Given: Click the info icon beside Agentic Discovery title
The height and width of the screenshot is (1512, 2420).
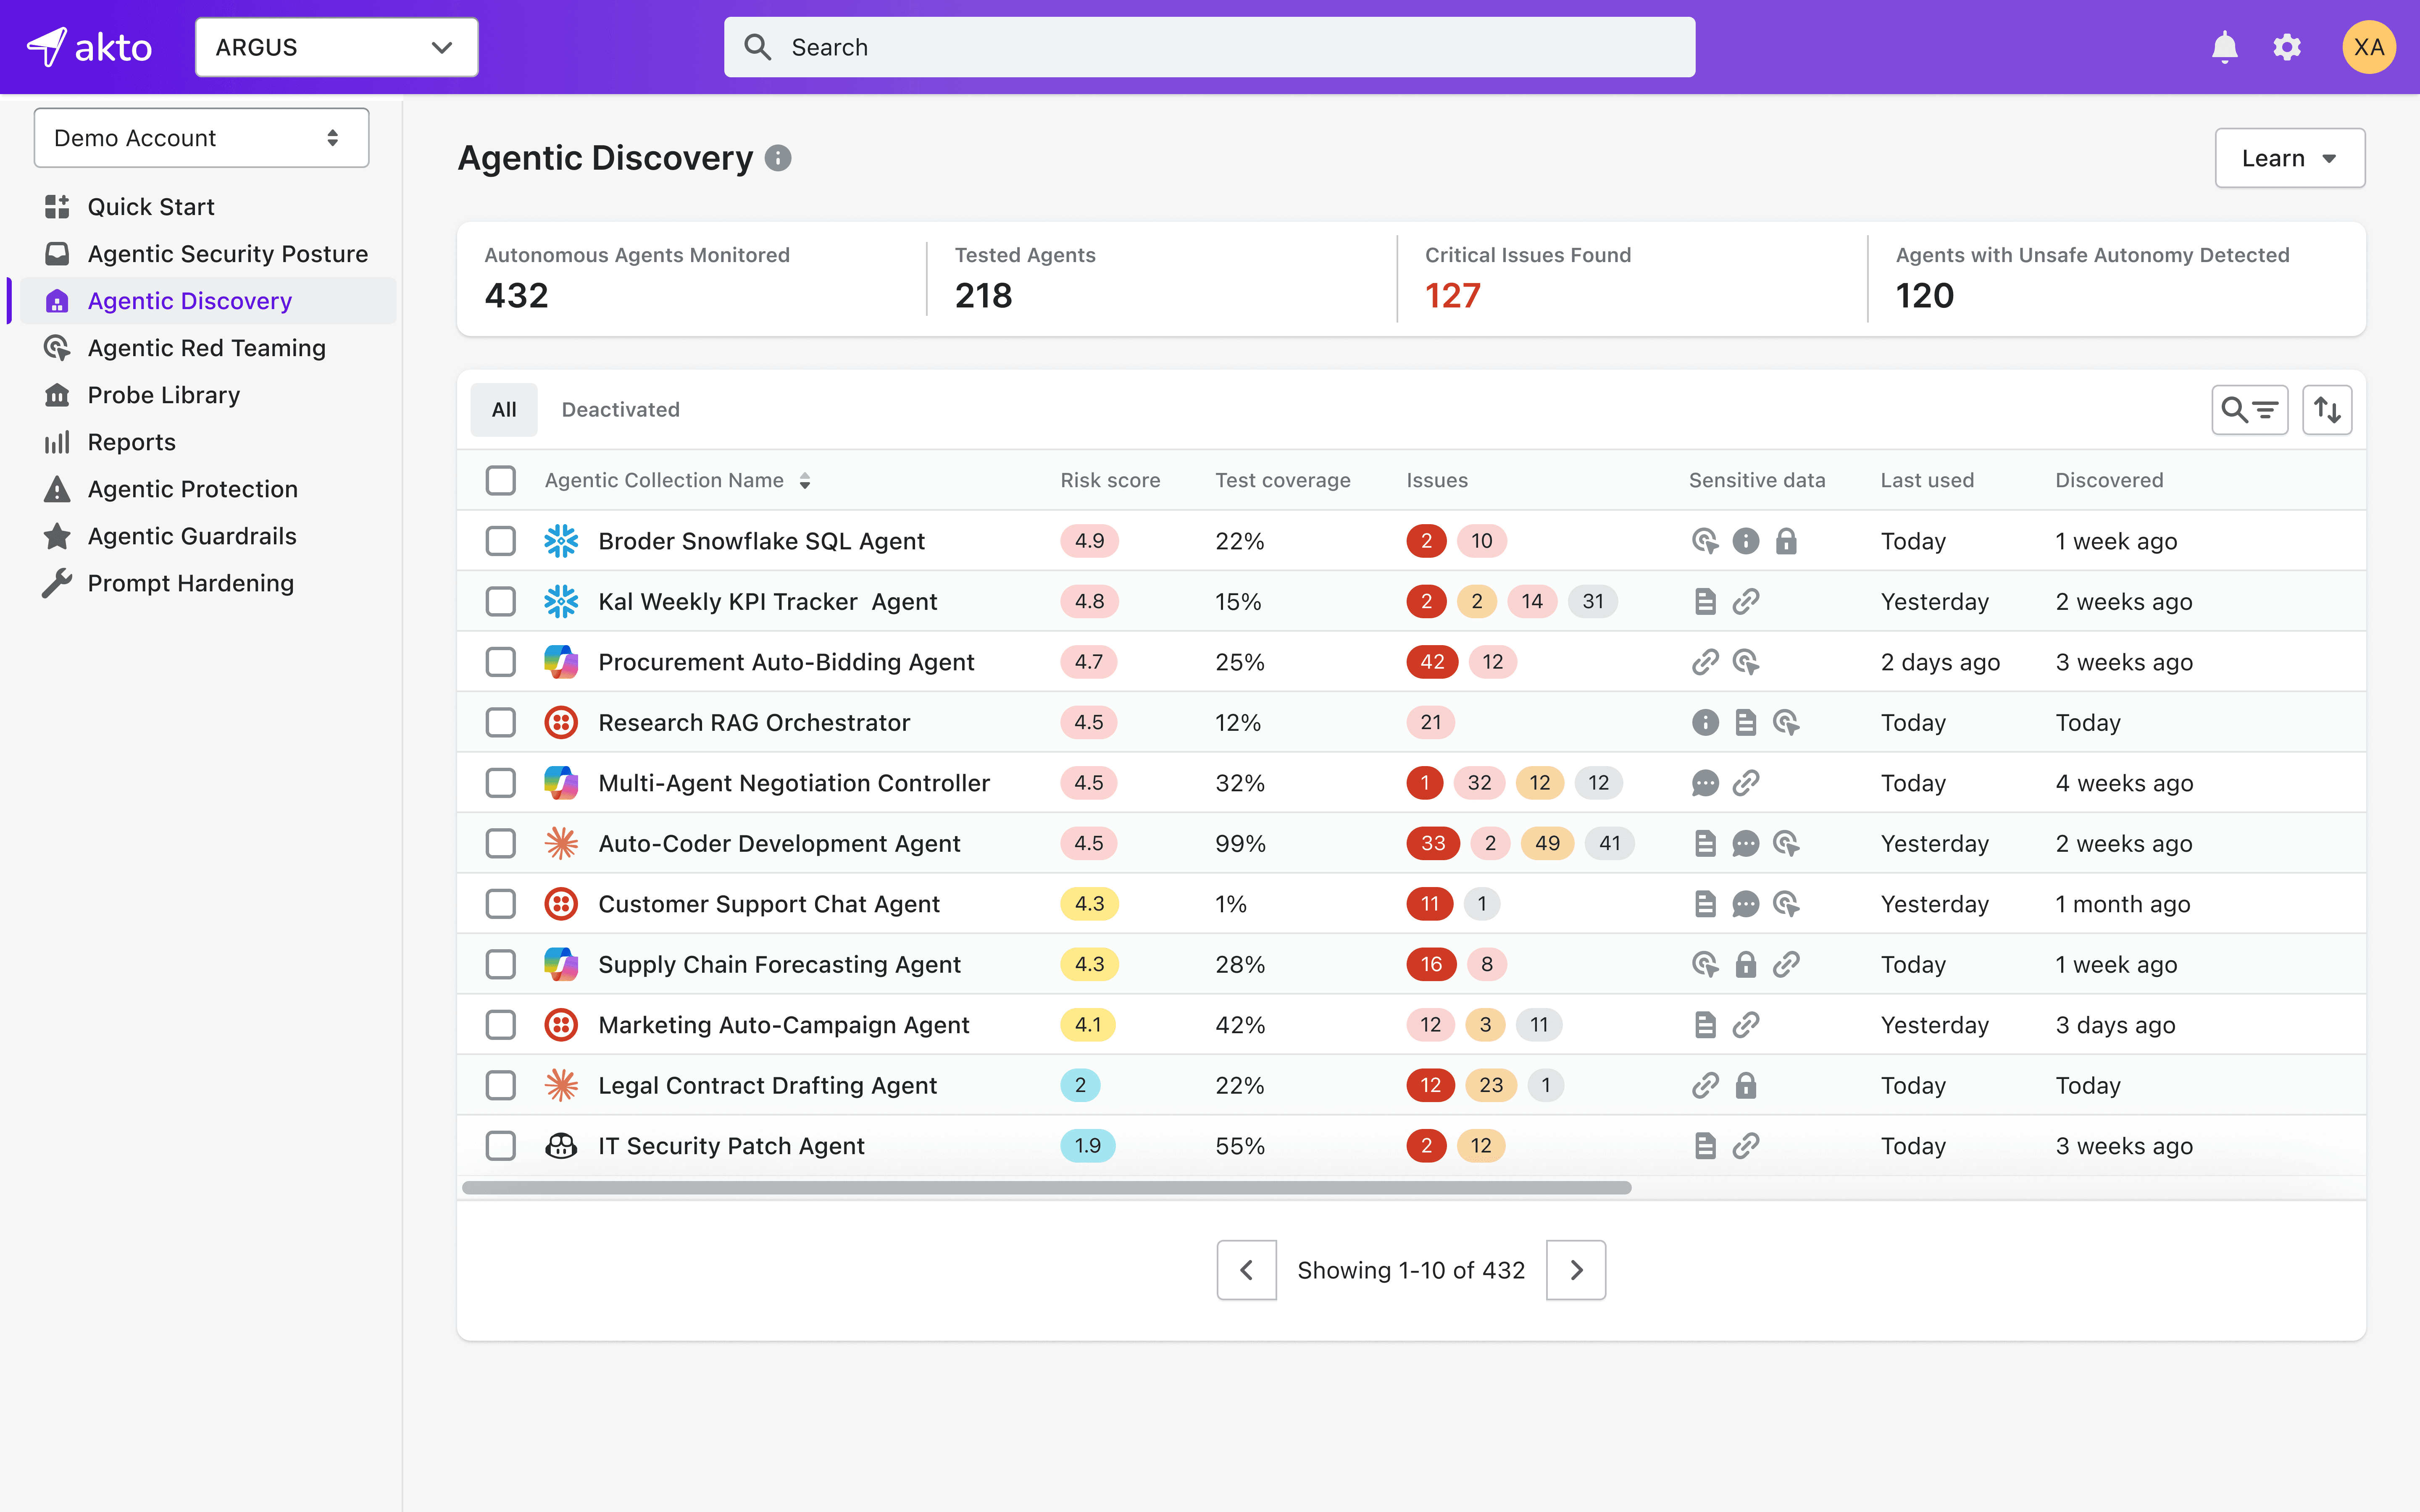Looking at the screenshot, I should click(778, 158).
